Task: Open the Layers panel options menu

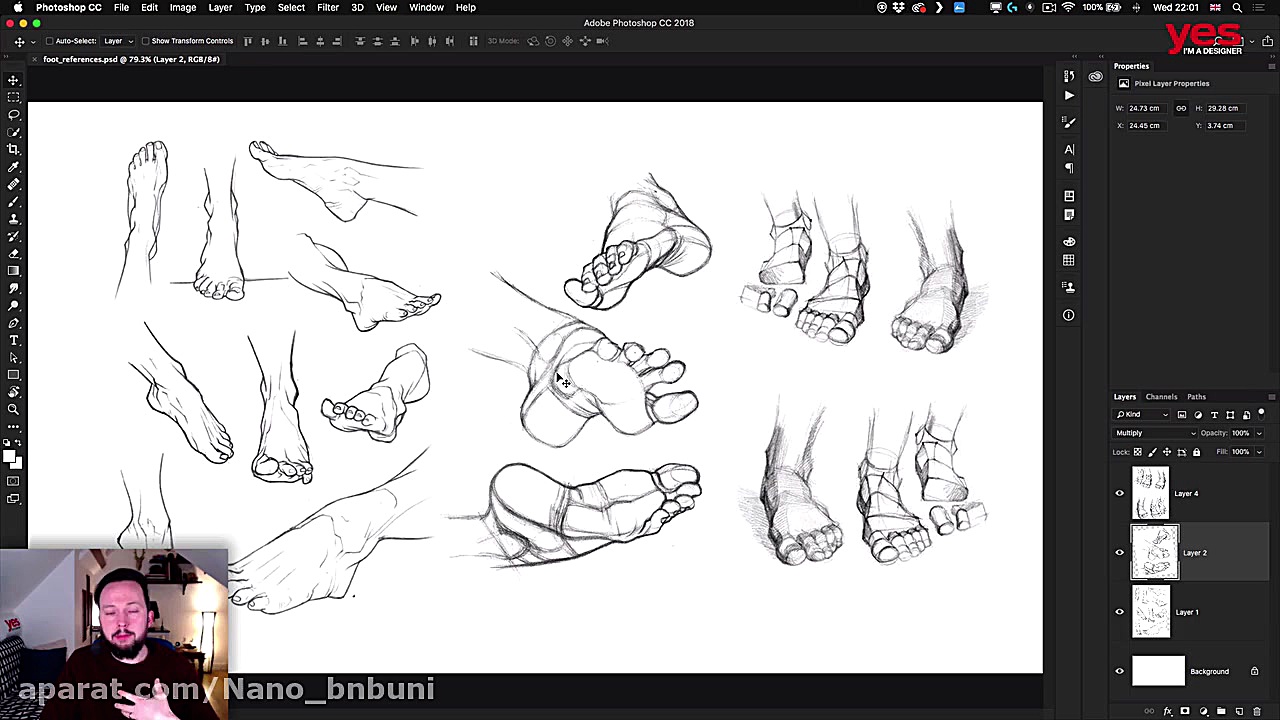Action: coord(1271,397)
